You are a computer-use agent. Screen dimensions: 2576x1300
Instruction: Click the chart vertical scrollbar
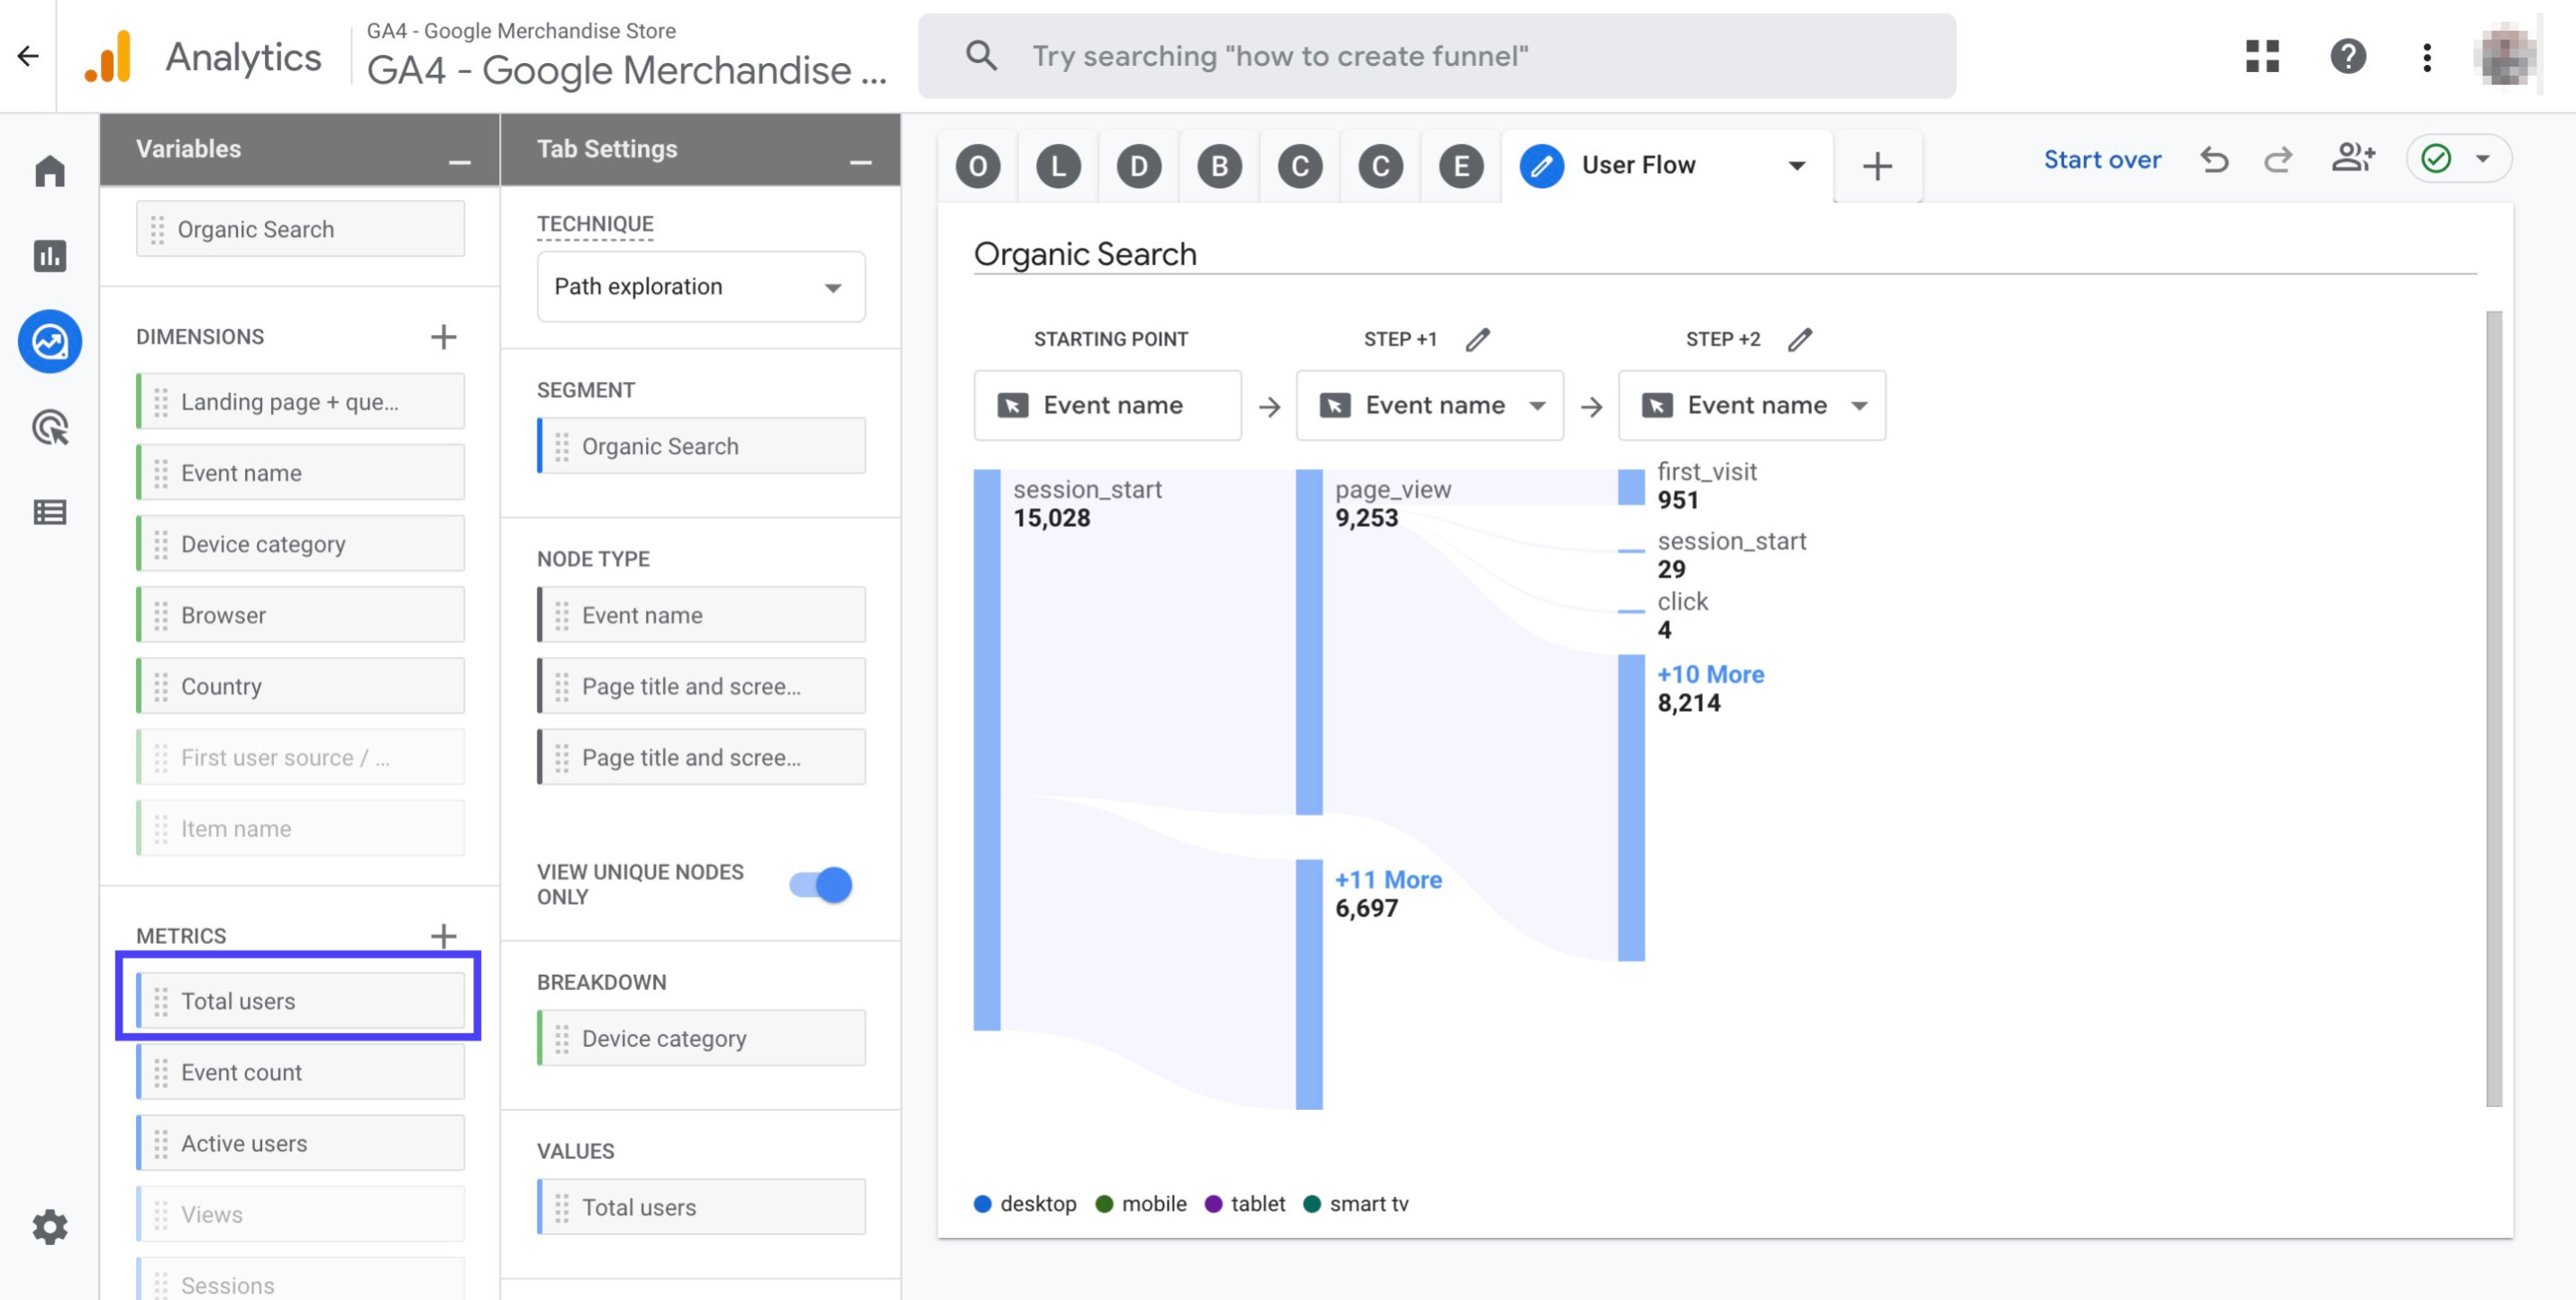2493,708
